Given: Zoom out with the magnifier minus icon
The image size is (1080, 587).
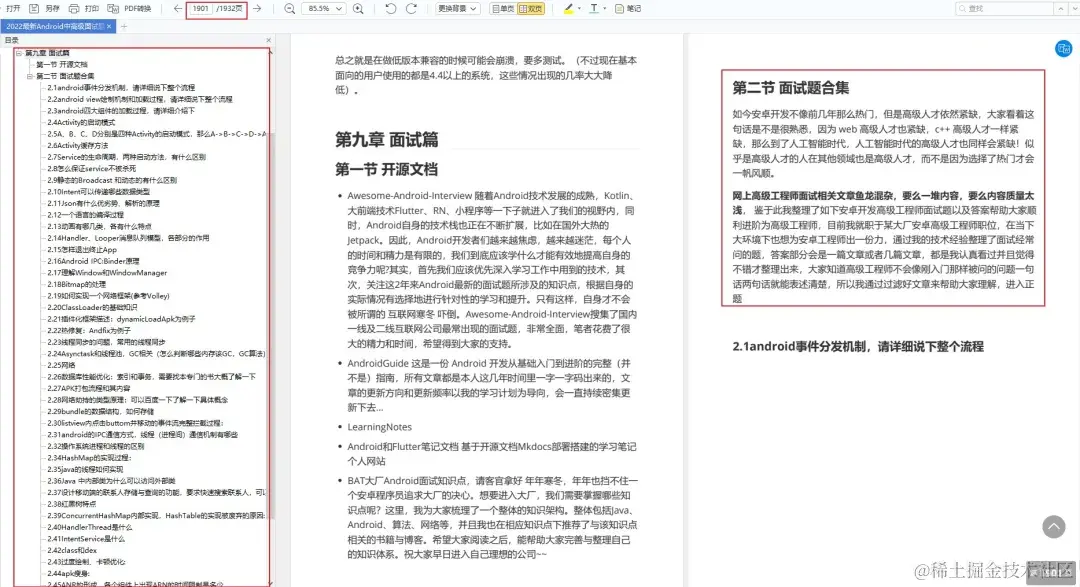Looking at the screenshot, I should click(x=288, y=10).
